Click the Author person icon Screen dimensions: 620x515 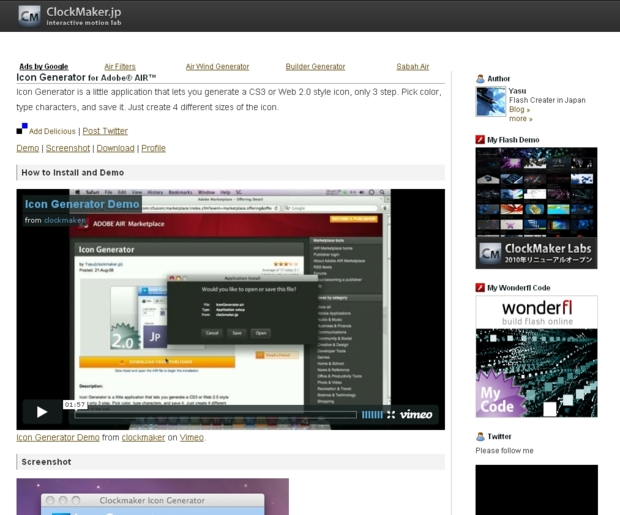click(x=480, y=79)
